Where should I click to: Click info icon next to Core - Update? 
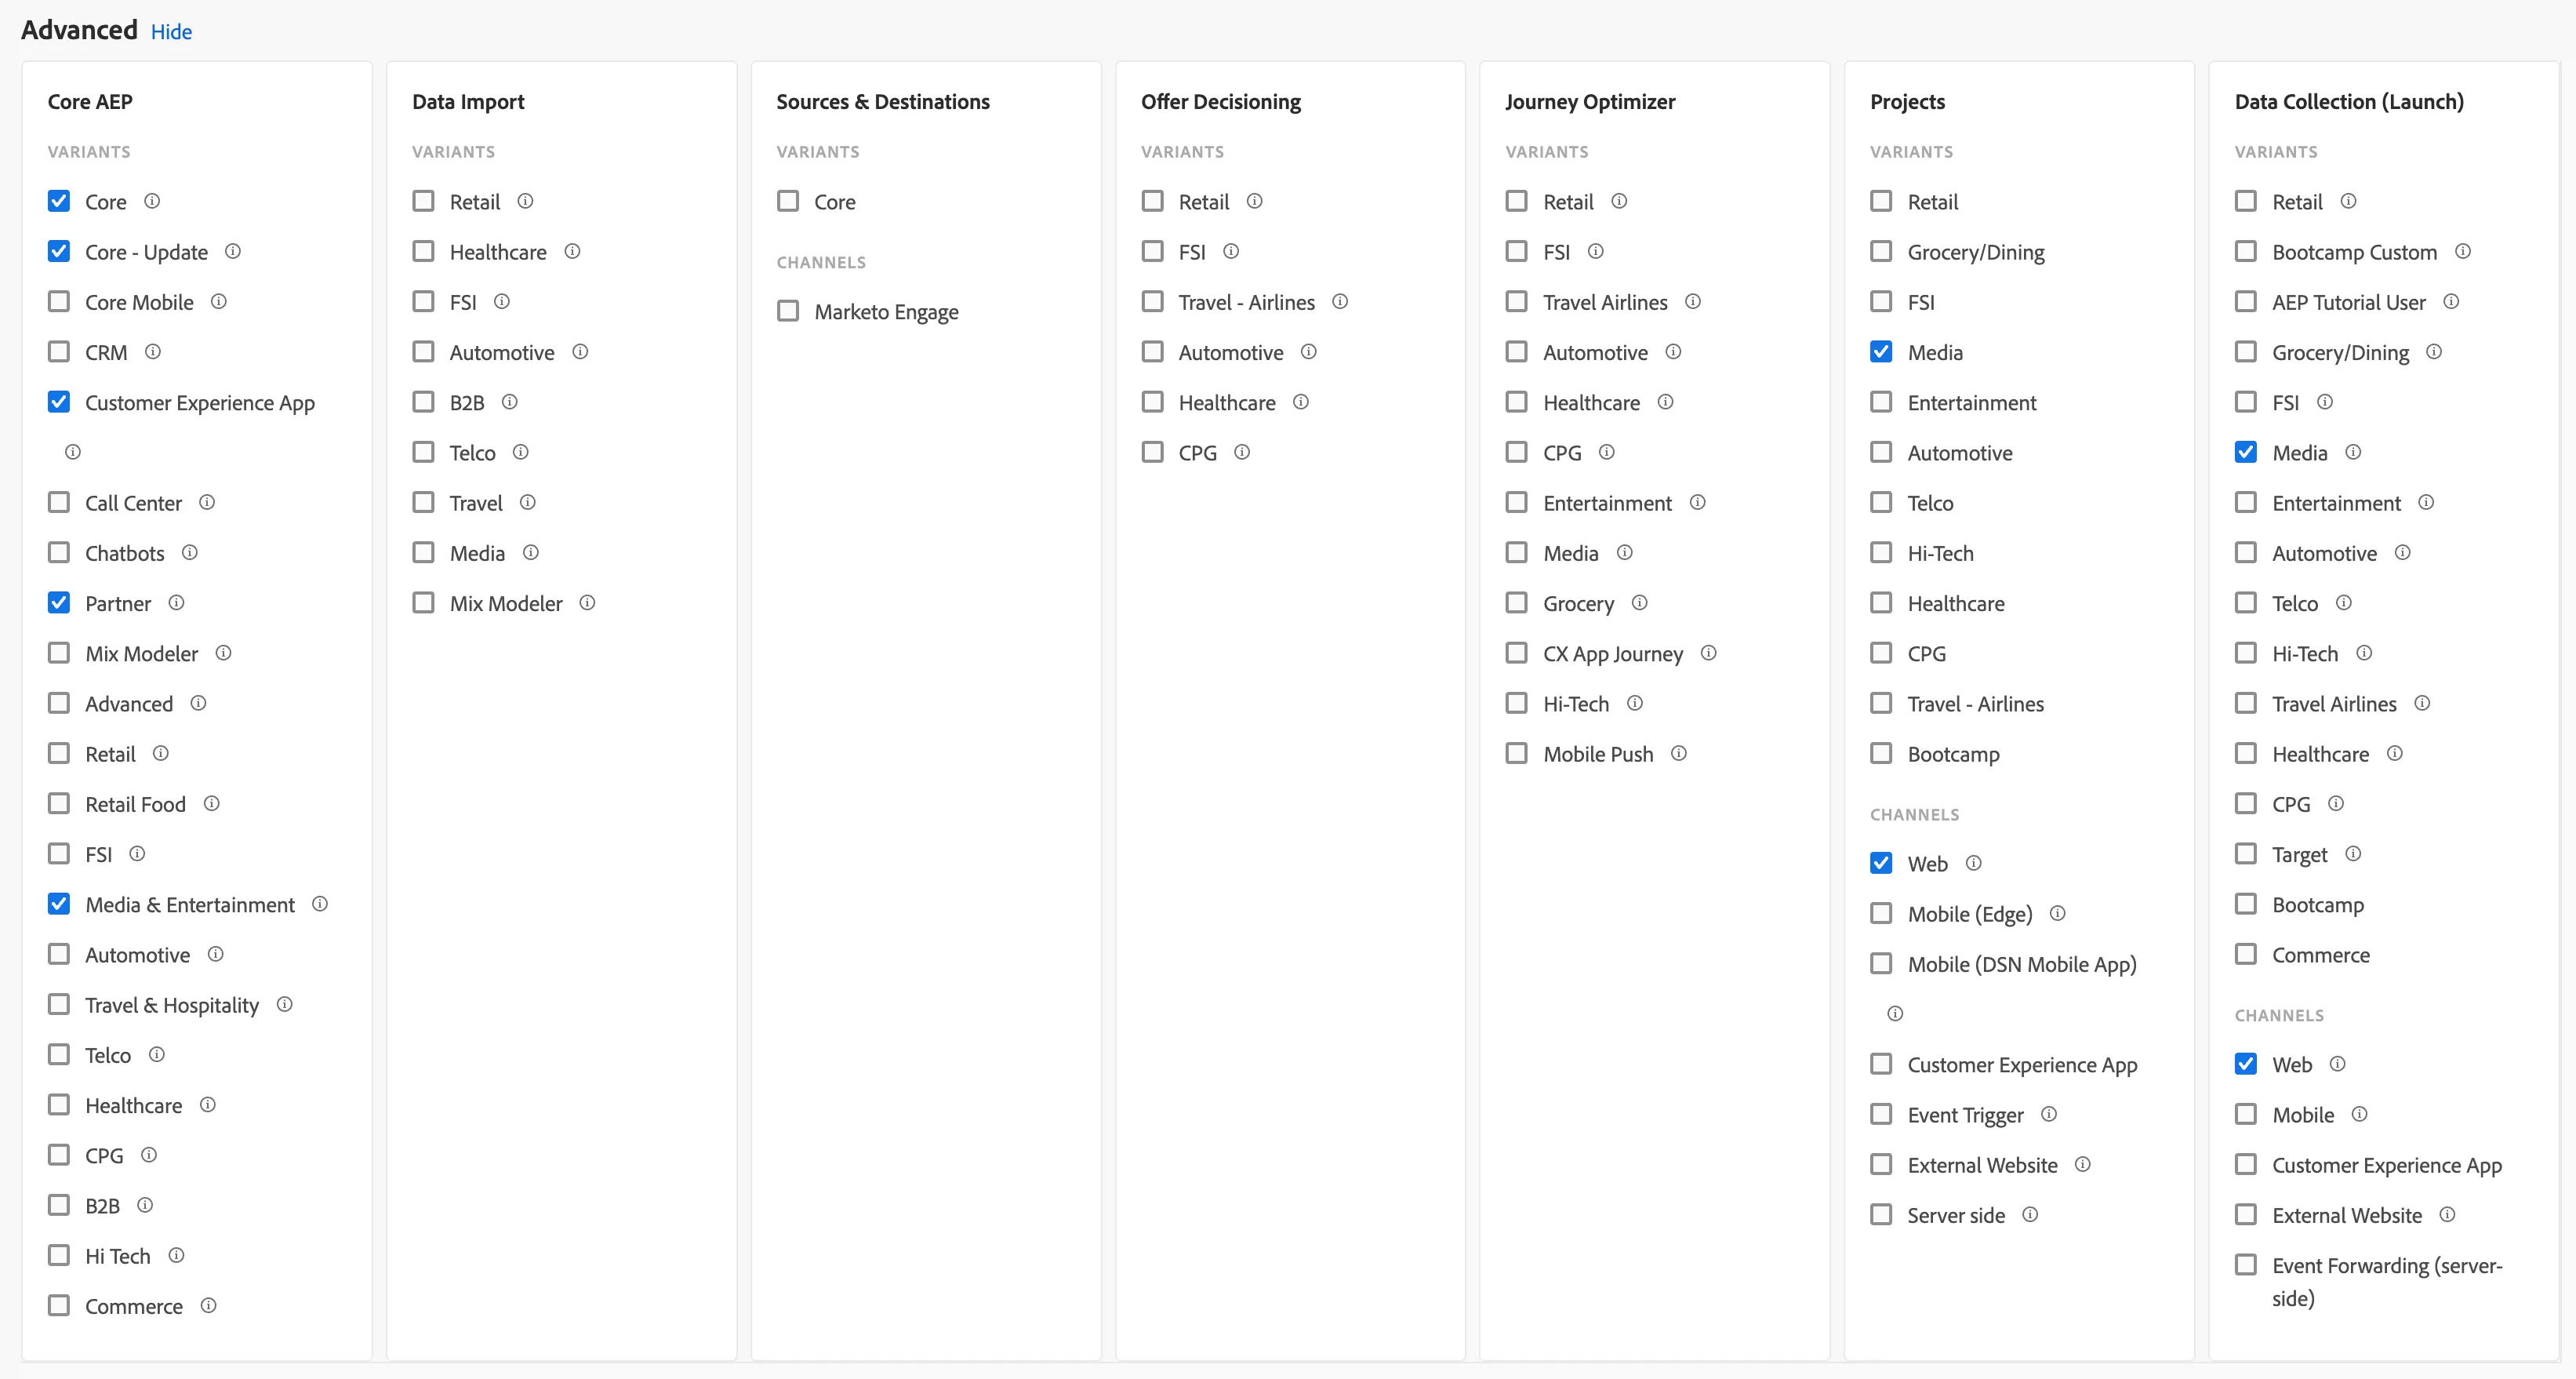[x=232, y=251]
